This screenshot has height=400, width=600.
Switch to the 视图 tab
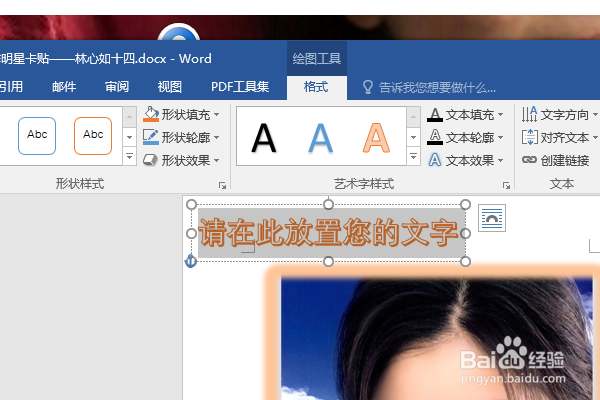pyautogui.click(x=170, y=87)
